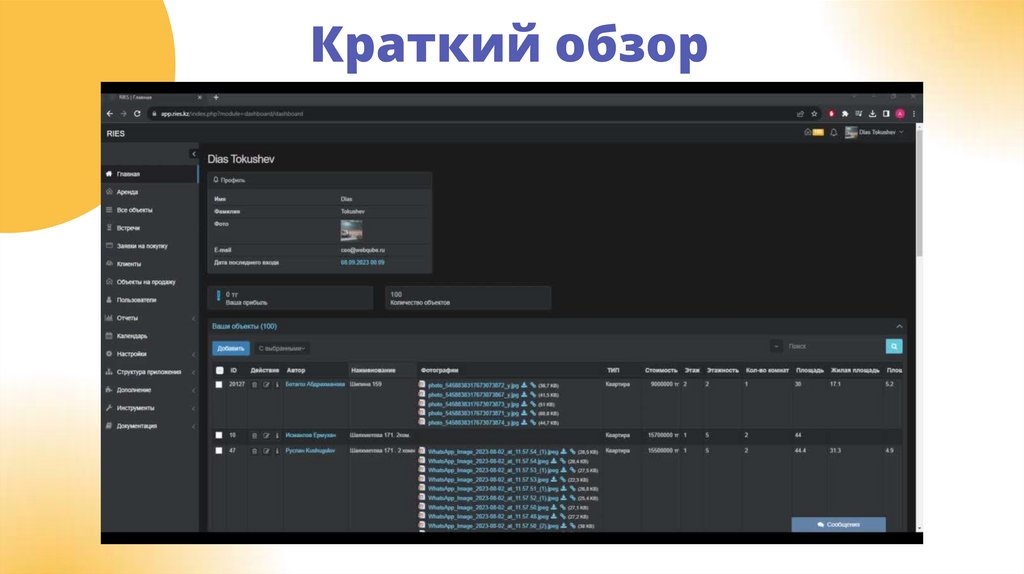Tick the checkbox for row ID 47
The image size is (1024, 574).
tap(219, 451)
